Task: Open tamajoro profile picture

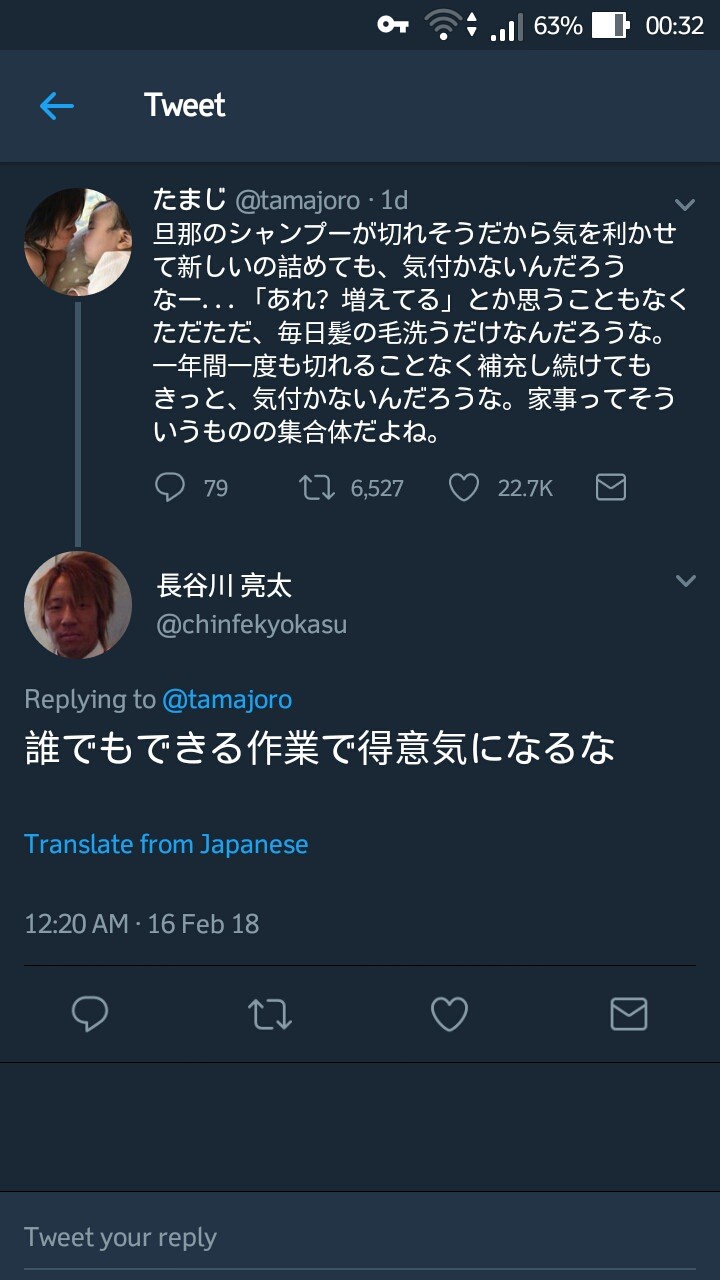Action: 78,242
